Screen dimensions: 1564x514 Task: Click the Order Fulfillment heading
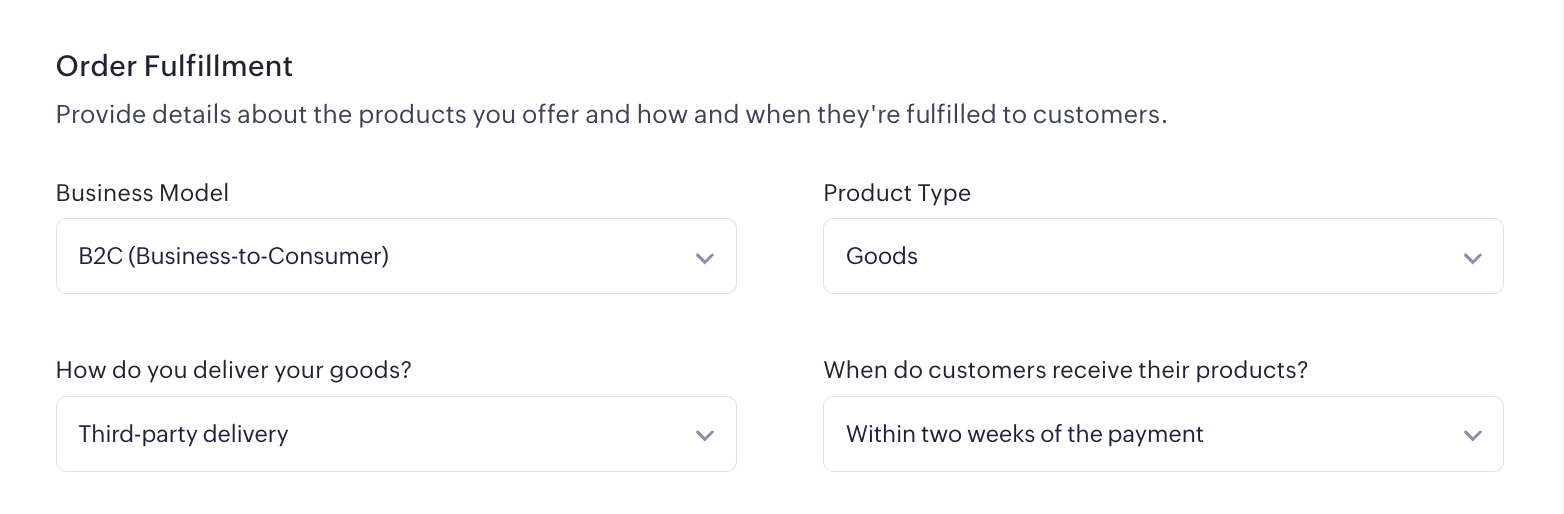[x=174, y=66]
